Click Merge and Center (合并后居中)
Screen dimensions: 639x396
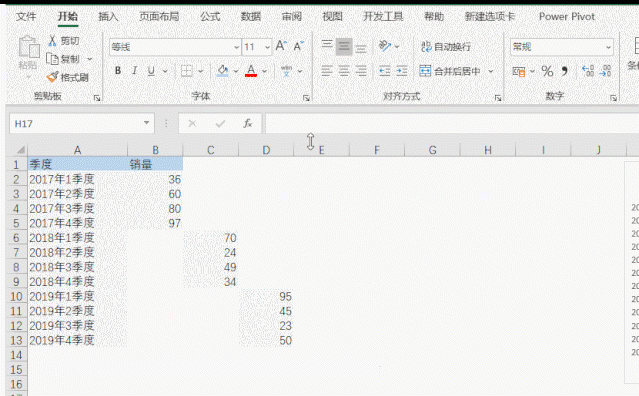[450, 71]
